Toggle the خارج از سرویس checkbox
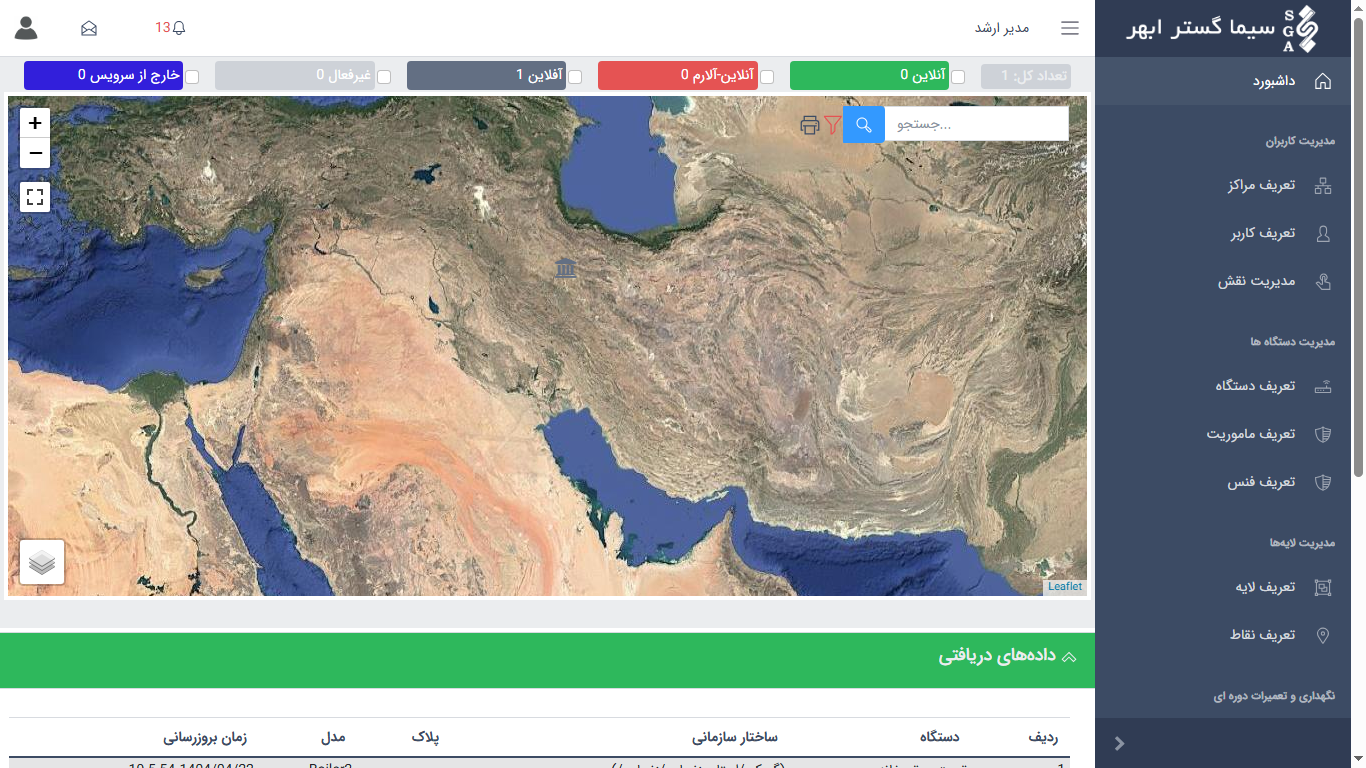Screen dimensions: 1366x768 (x=192, y=77)
